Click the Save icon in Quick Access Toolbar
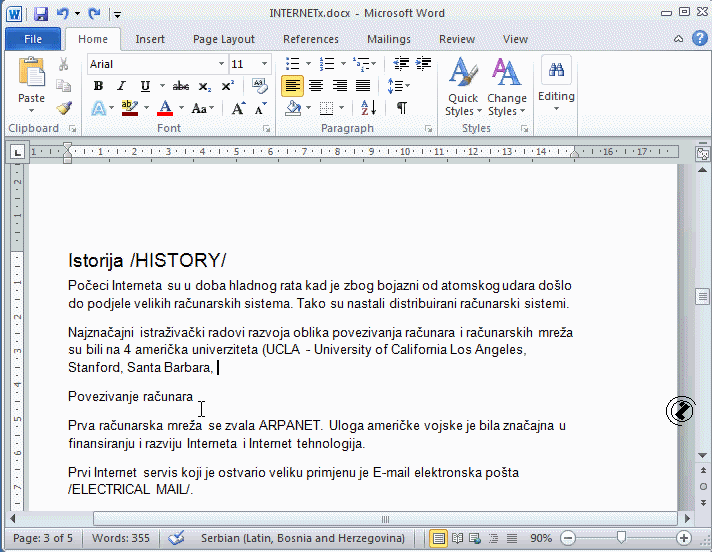 (41, 14)
